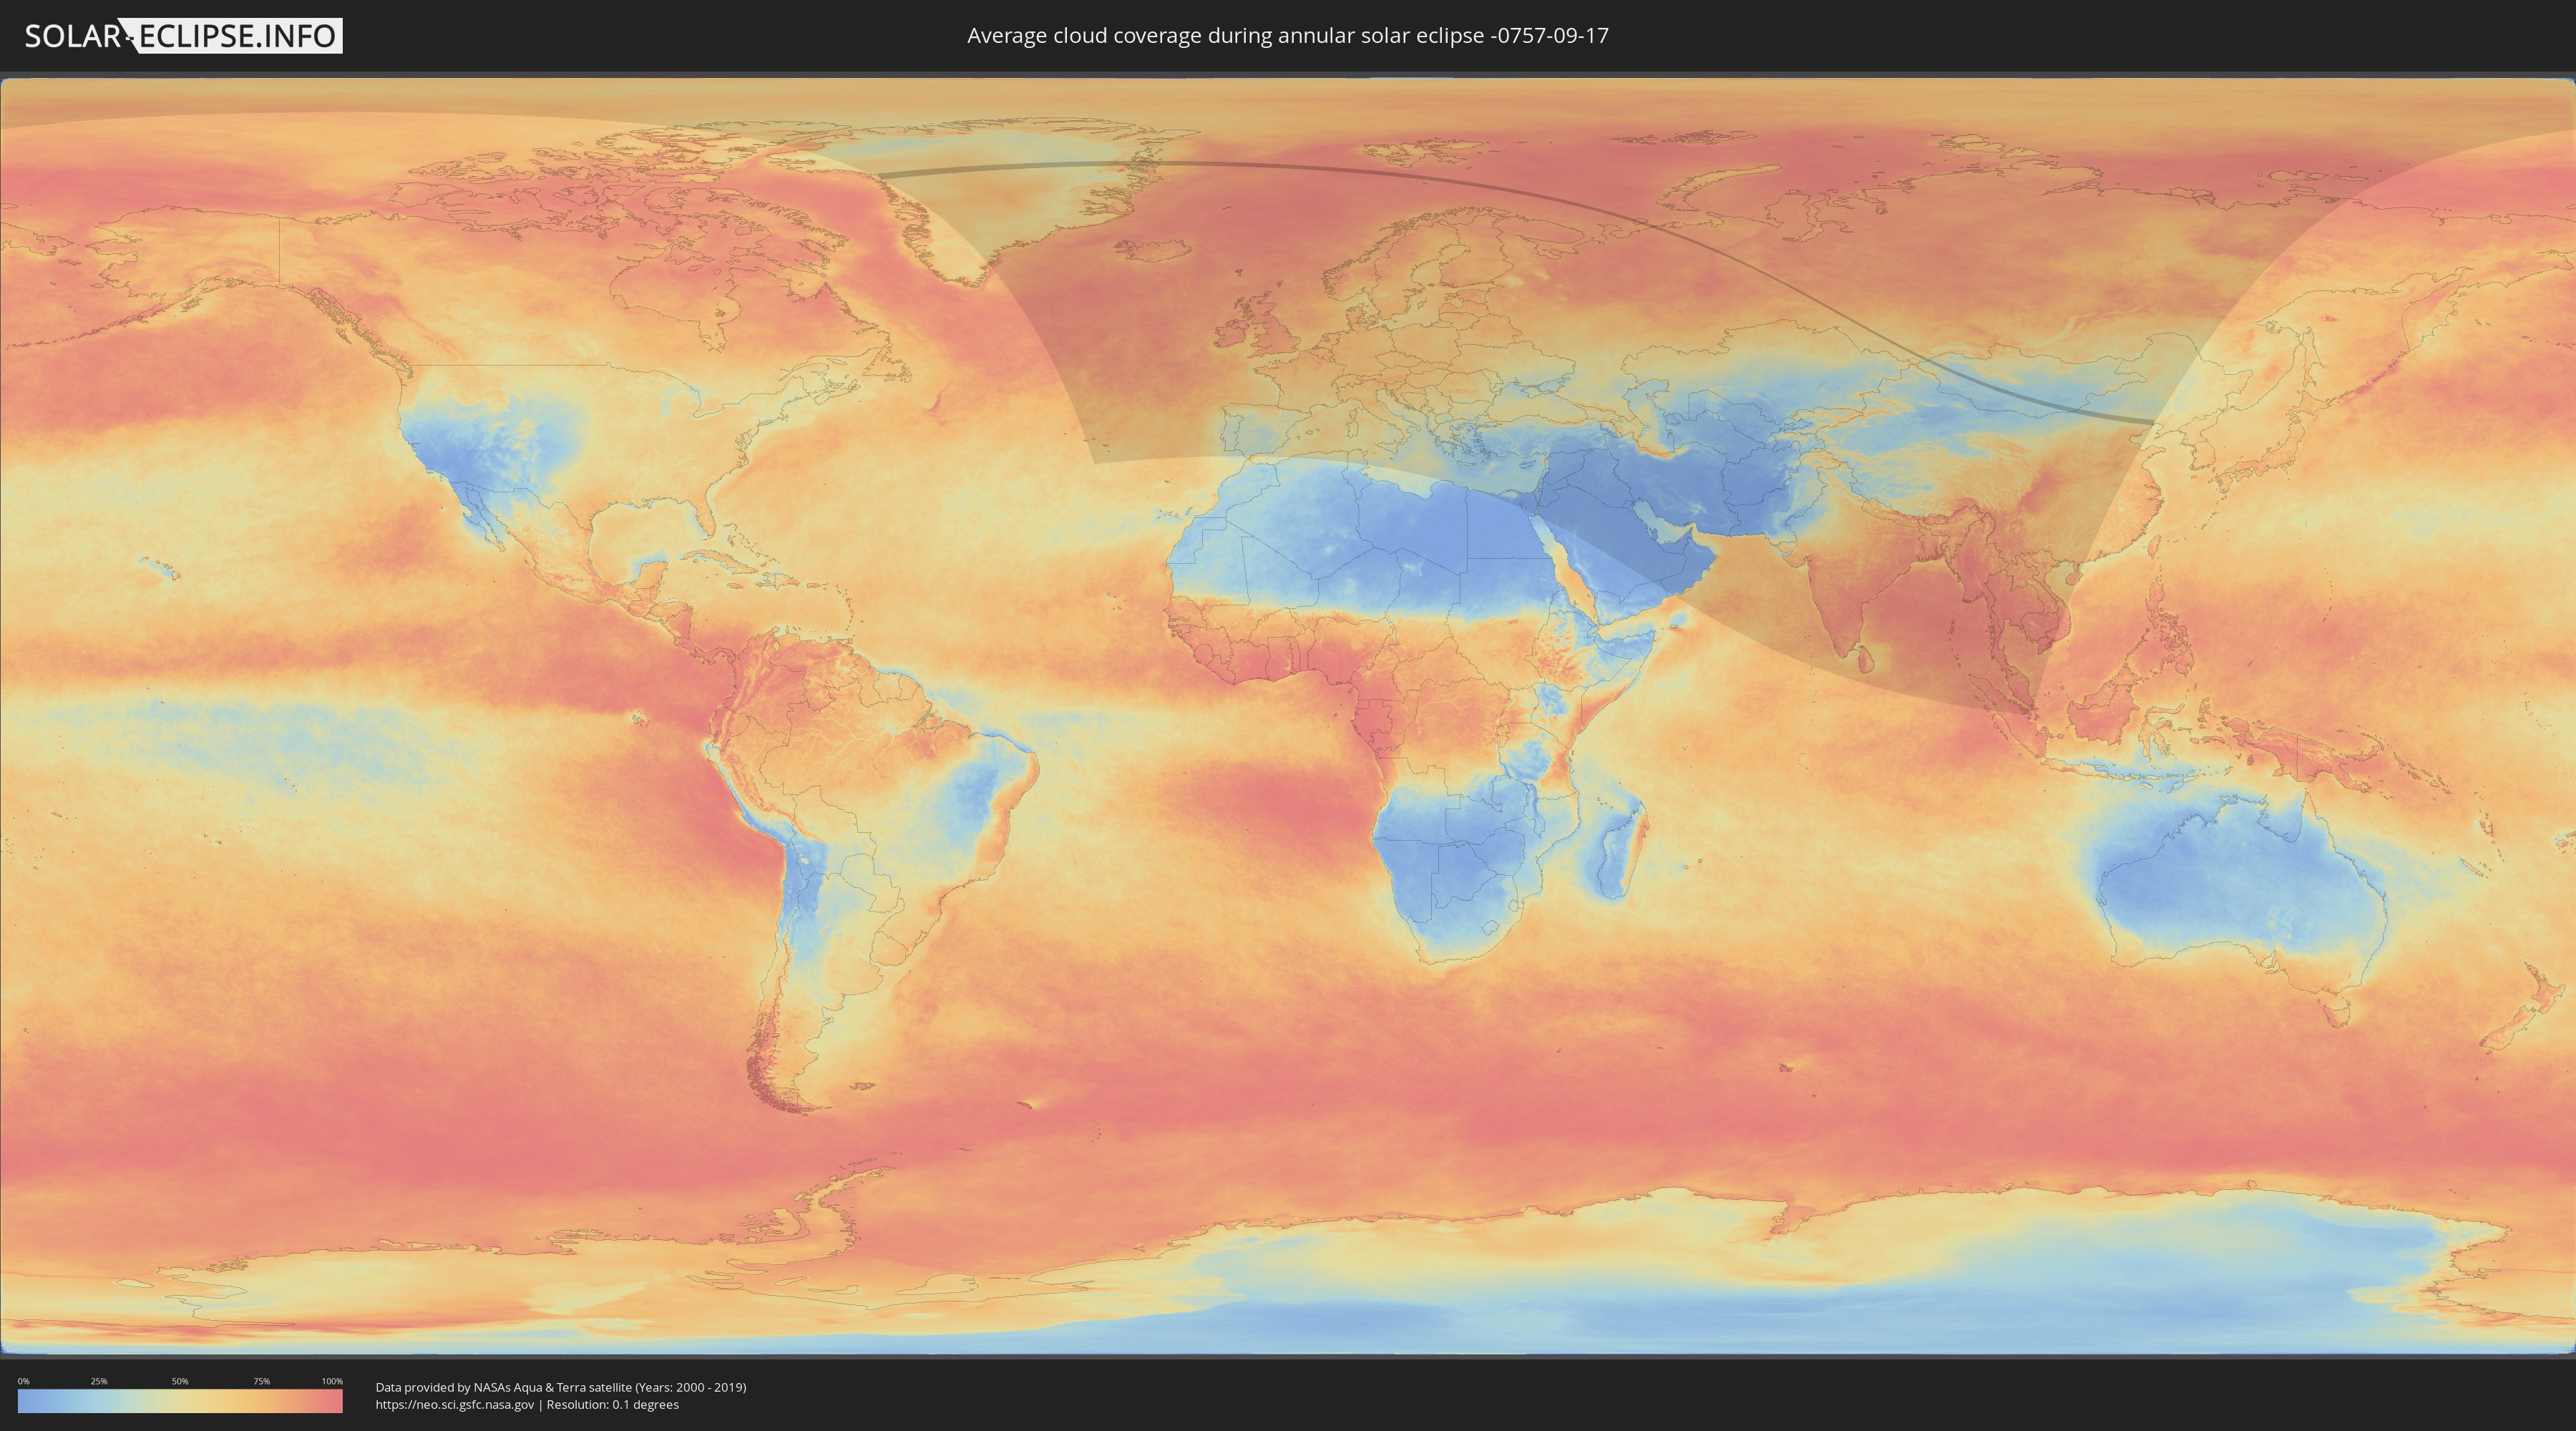This screenshot has height=1431, width=2576.
Task: Click the average cloud coverage title text
Action: point(1288,36)
